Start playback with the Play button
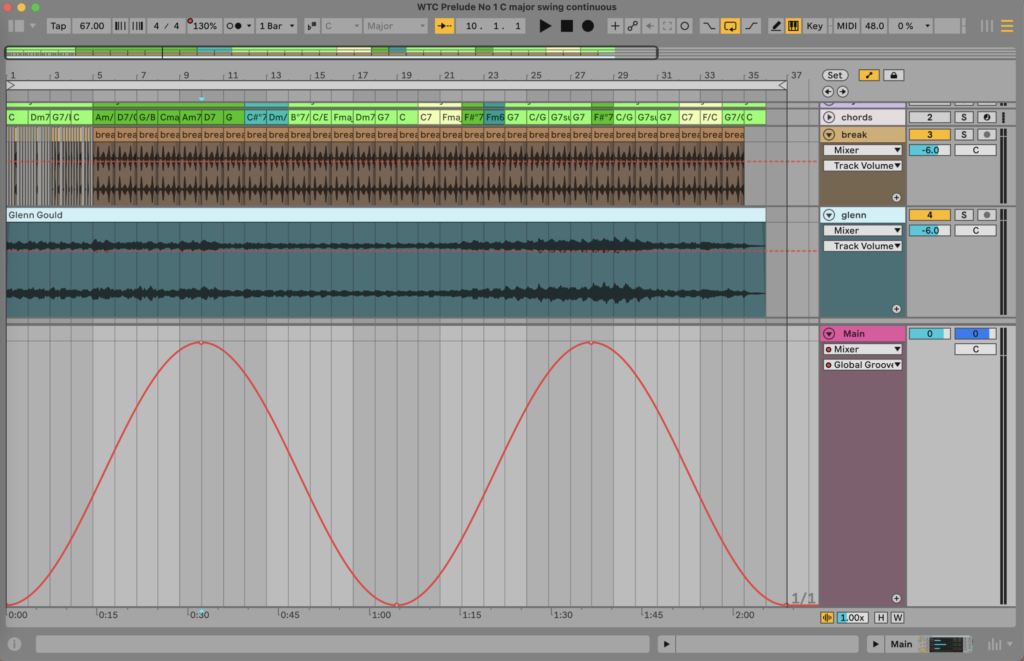The image size is (1024, 661). (x=545, y=26)
